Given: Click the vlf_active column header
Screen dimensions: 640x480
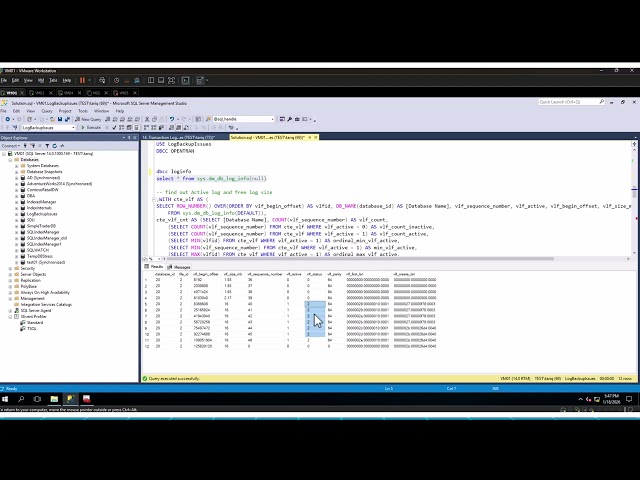Looking at the screenshot, I should (x=294, y=274).
